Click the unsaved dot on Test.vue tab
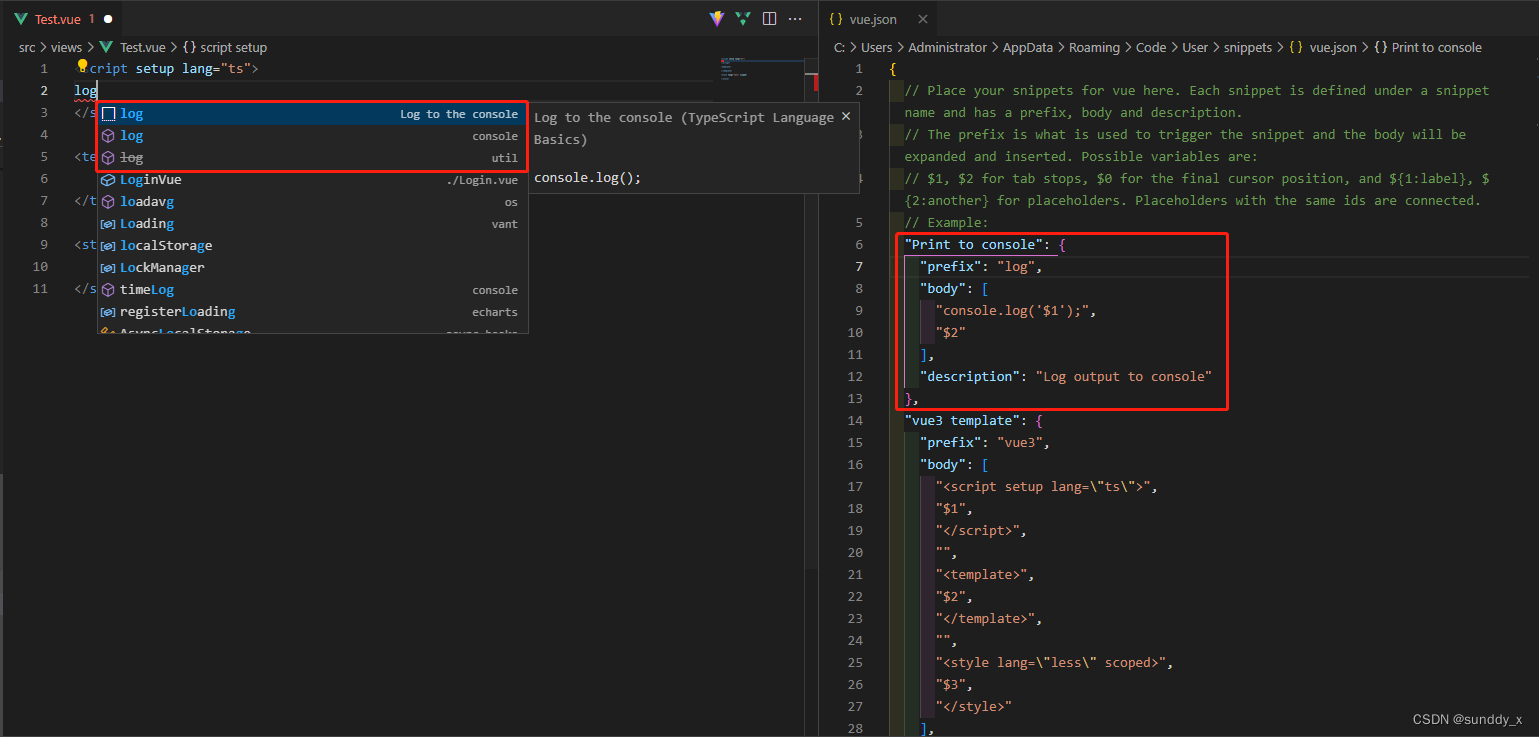 [108, 19]
